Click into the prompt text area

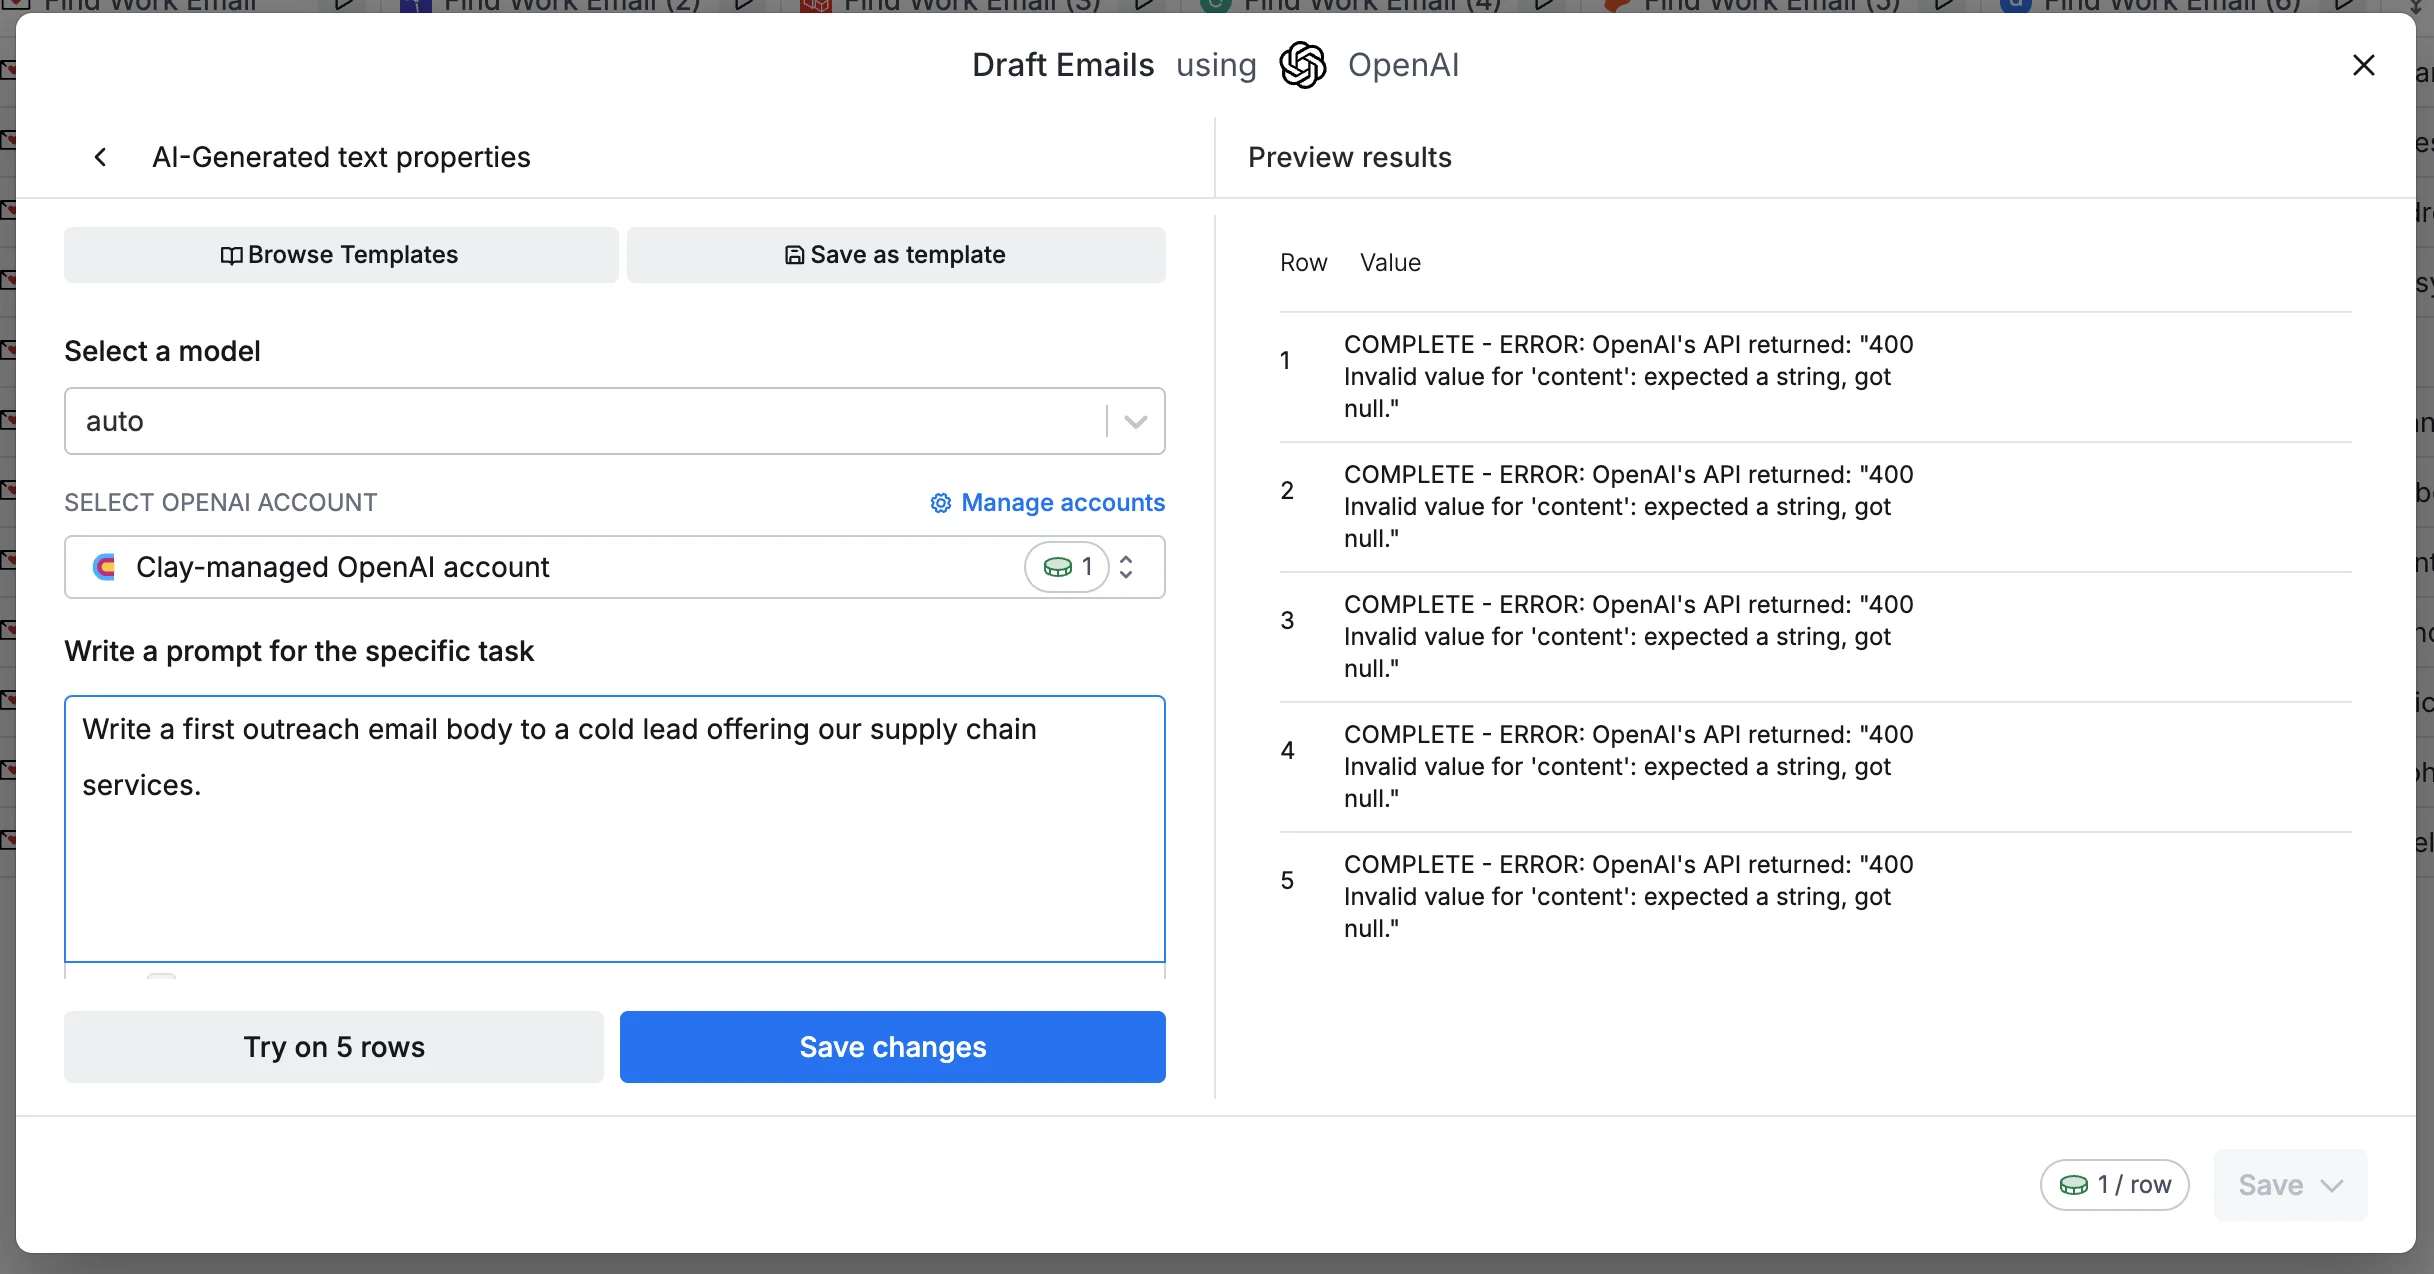[614, 828]
